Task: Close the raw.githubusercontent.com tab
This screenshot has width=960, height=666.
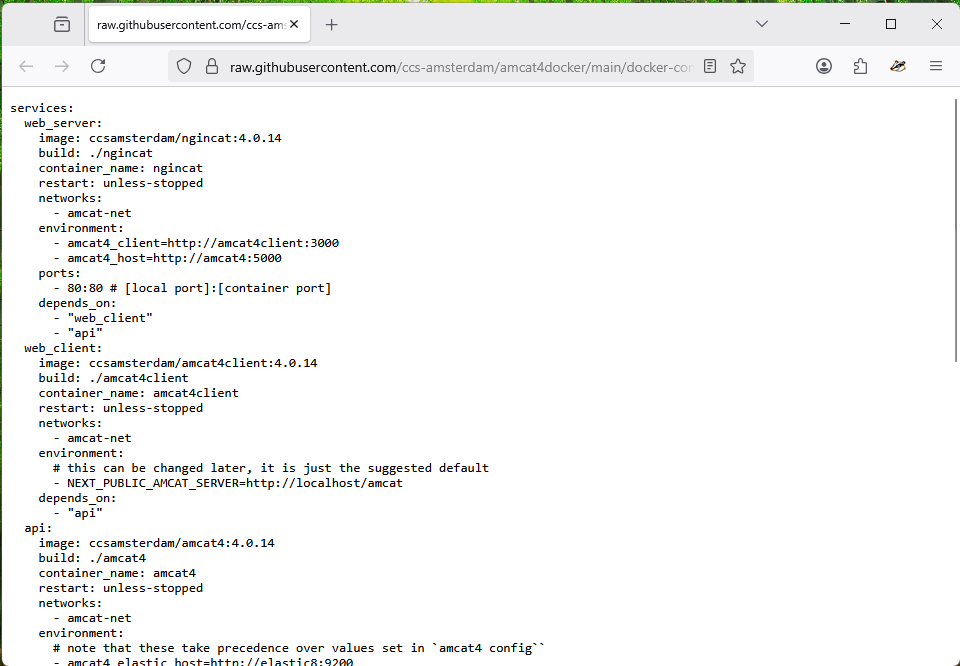Action: point(294,24)
